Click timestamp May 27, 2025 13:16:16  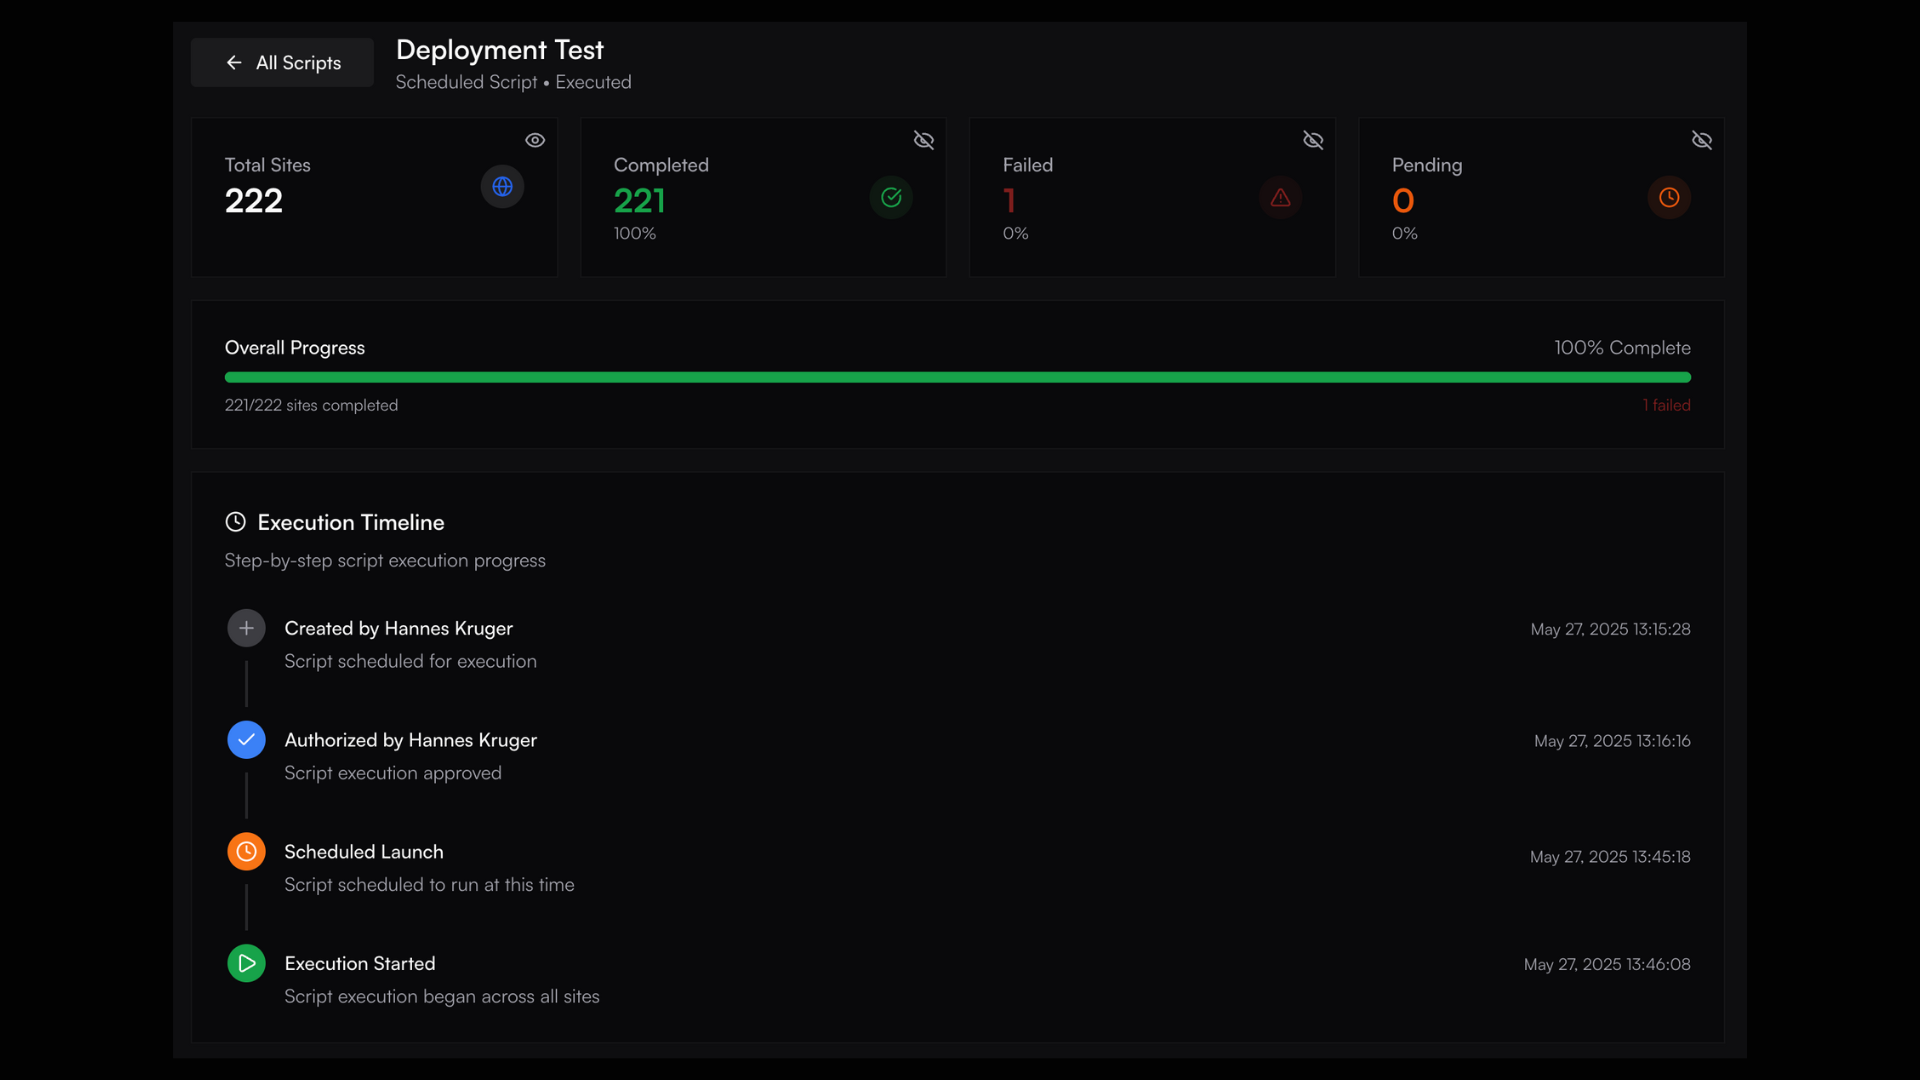point(1612,741)
